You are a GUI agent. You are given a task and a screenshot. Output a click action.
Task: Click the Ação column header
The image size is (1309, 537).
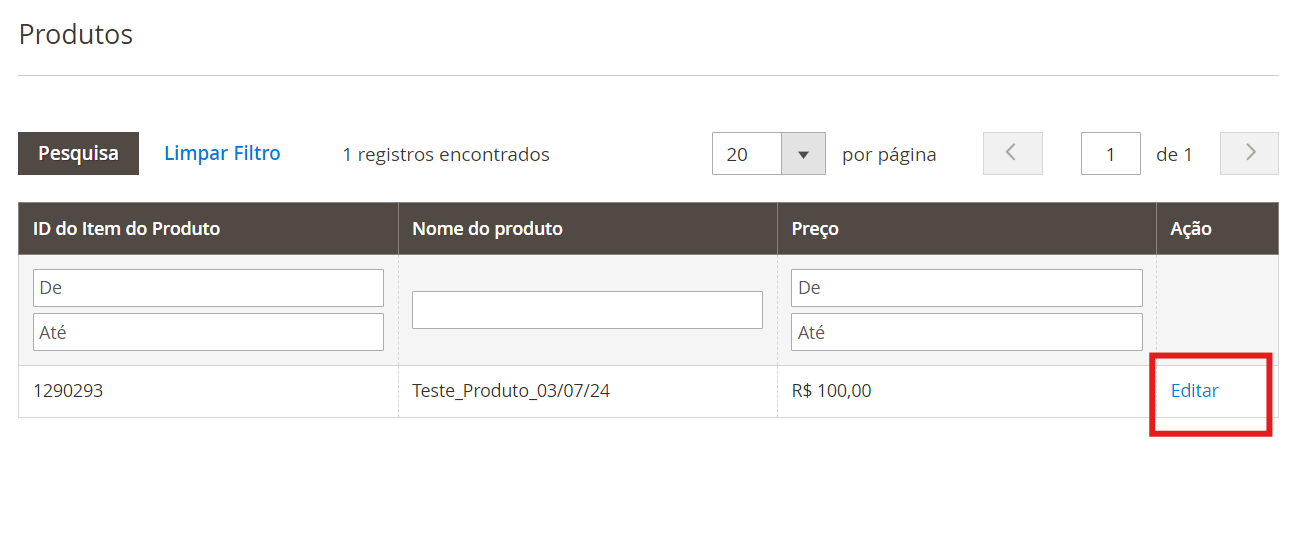coord(1191,229)
